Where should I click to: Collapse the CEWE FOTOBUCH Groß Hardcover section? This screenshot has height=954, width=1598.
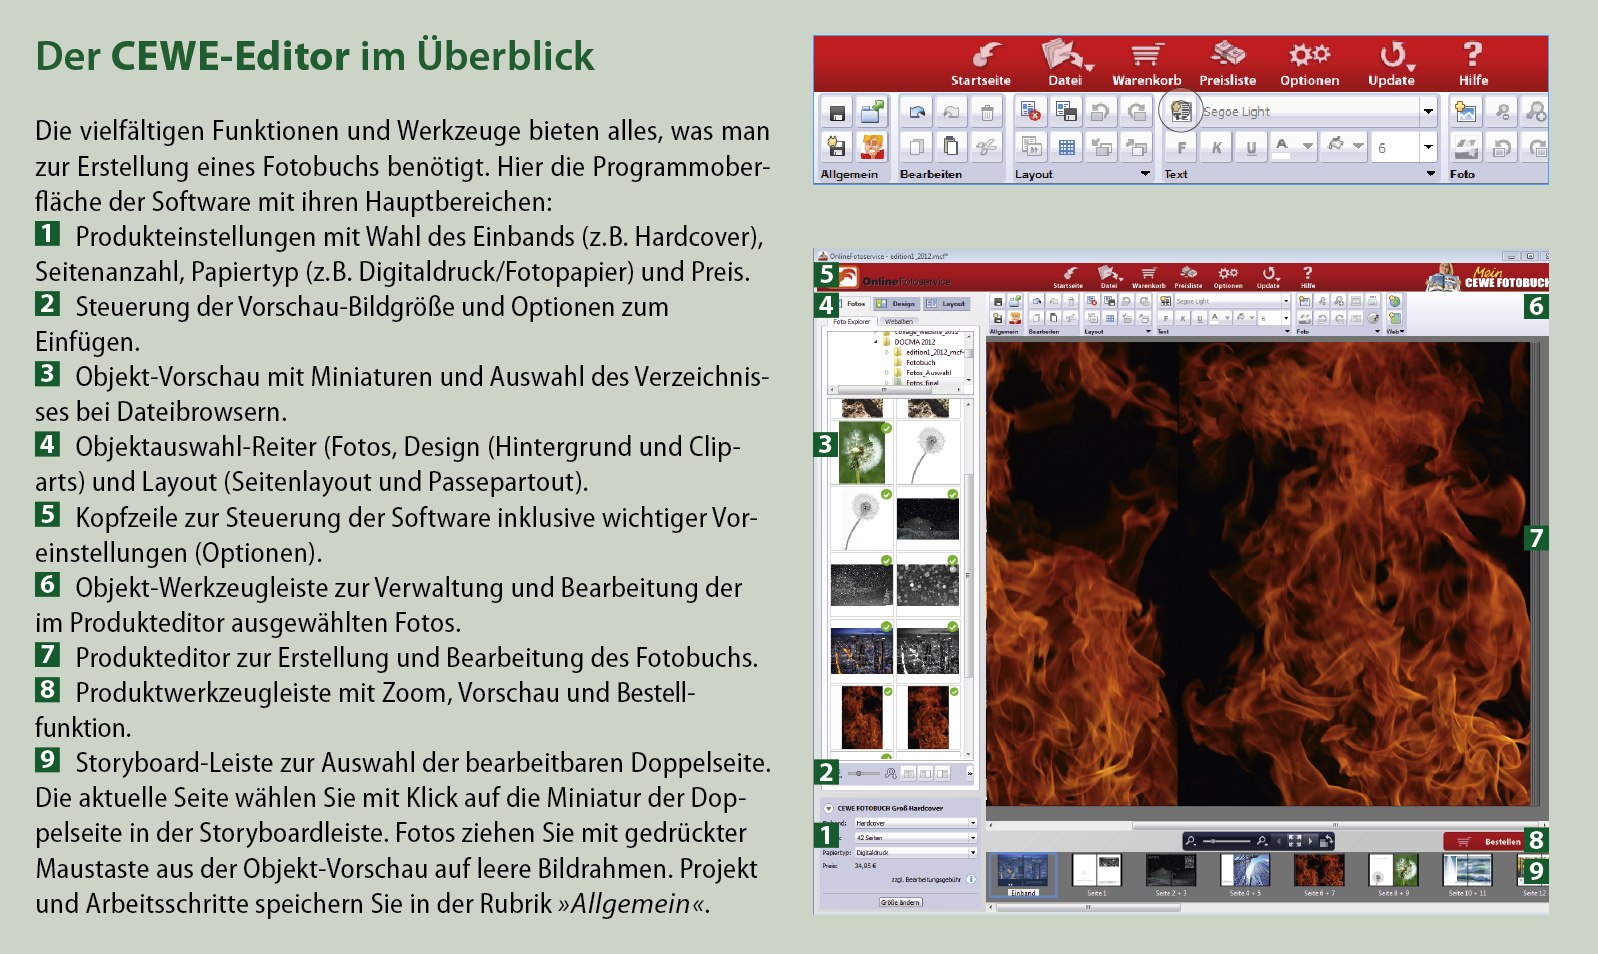pyautogui.click(x=828, y=808)
